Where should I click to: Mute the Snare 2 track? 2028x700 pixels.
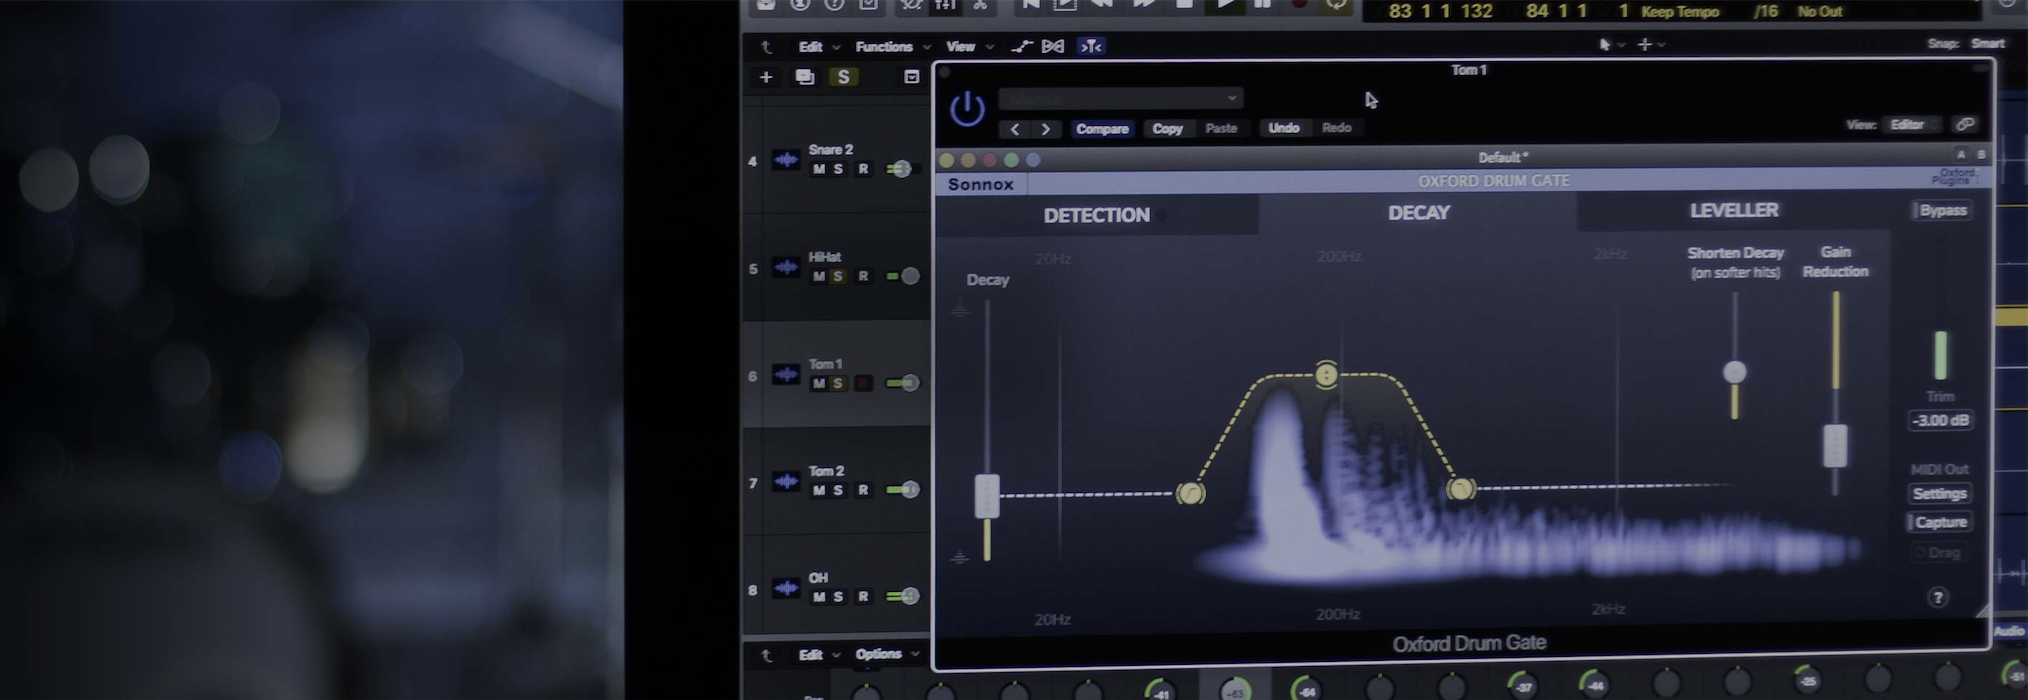[x=819, y=169]
